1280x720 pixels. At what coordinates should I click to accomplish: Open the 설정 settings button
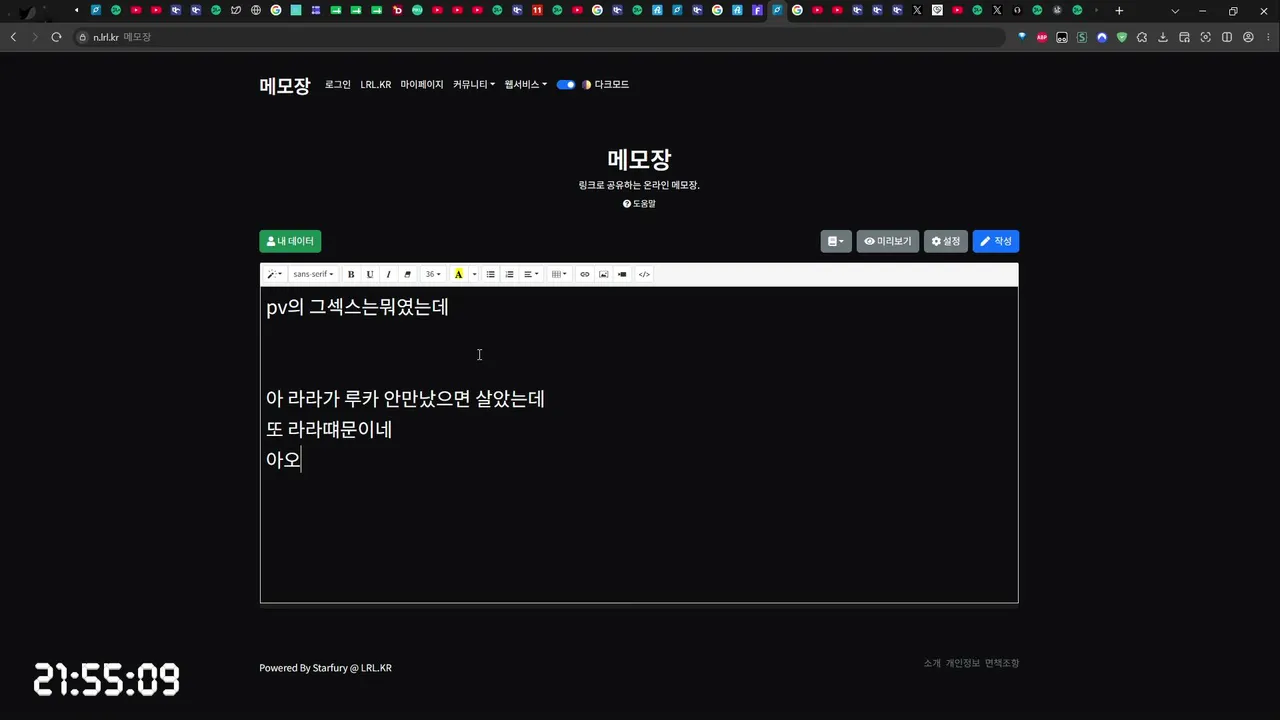click(946, 241)
